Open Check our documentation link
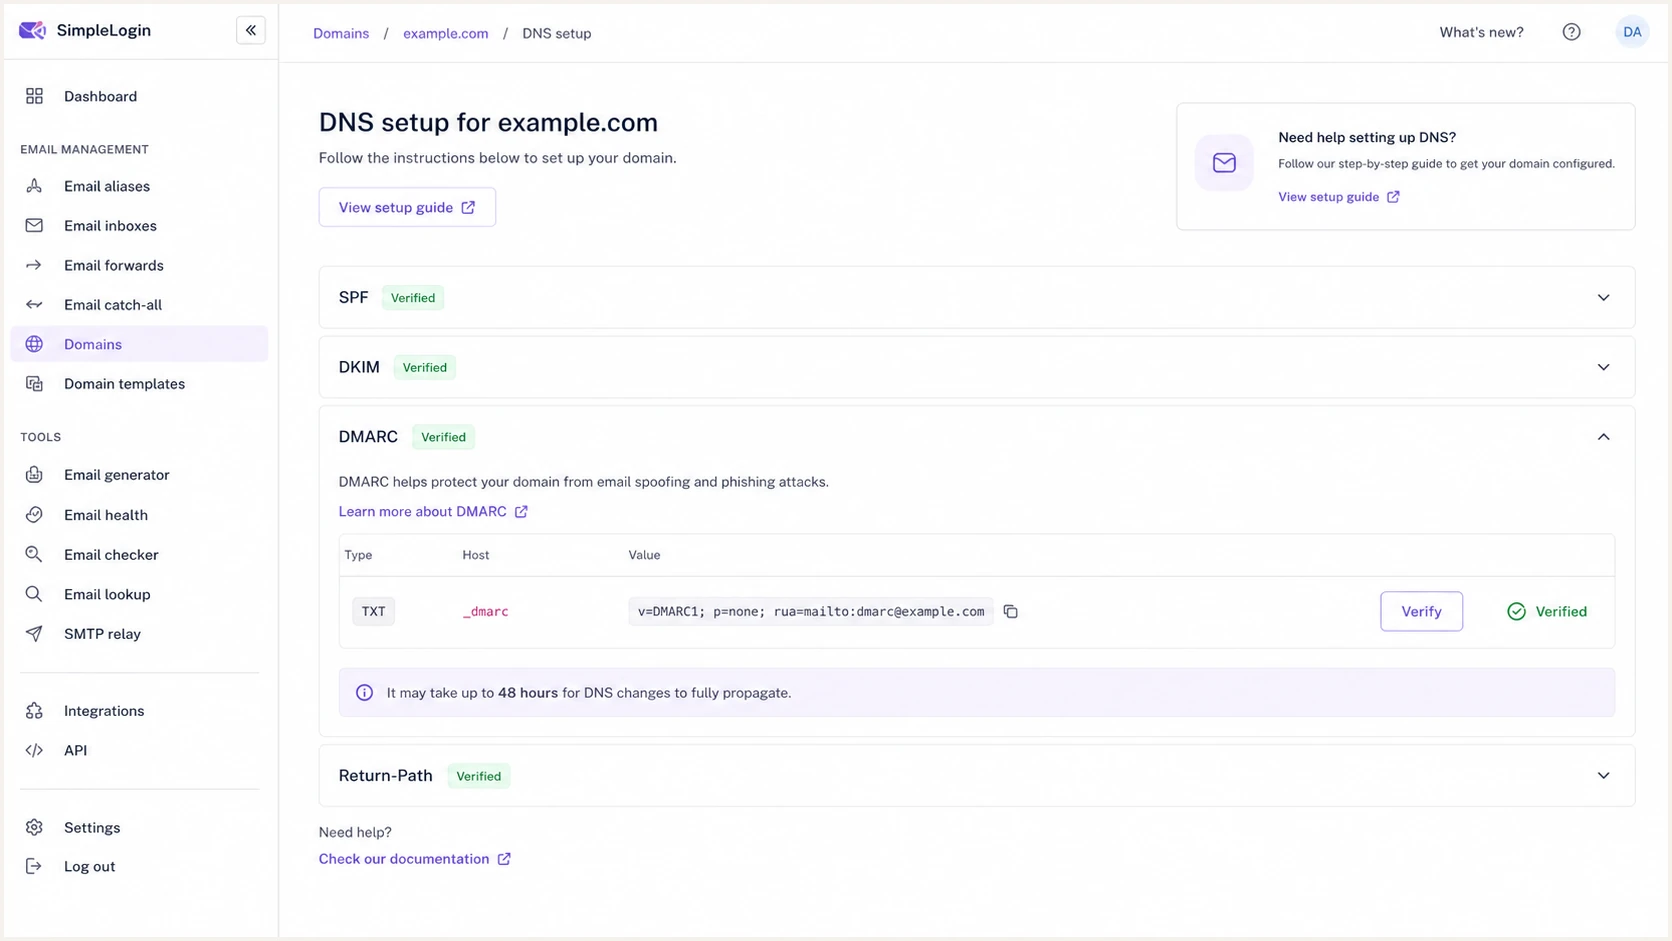Screen dimensions: 1672x941 coord(414,859)
